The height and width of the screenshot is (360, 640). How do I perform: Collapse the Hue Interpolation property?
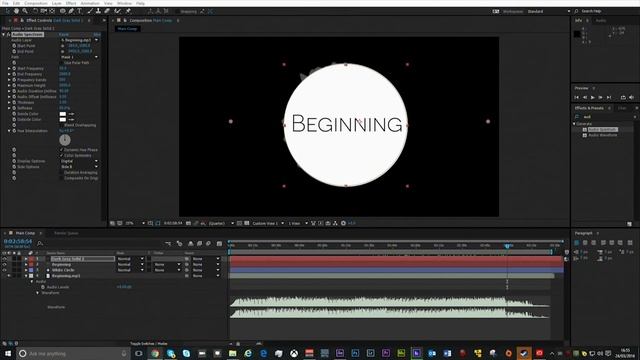(x=9, y=131)
